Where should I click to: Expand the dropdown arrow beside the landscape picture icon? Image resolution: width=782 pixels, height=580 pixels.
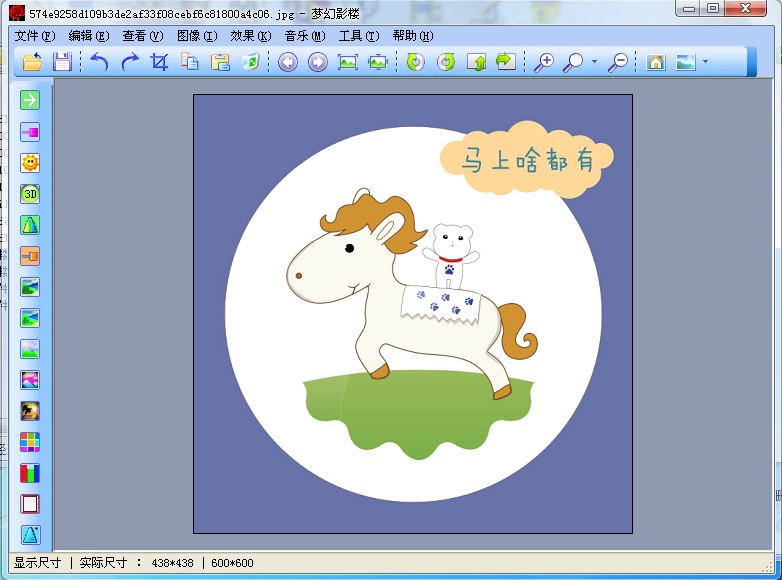[x=705, y=62]
